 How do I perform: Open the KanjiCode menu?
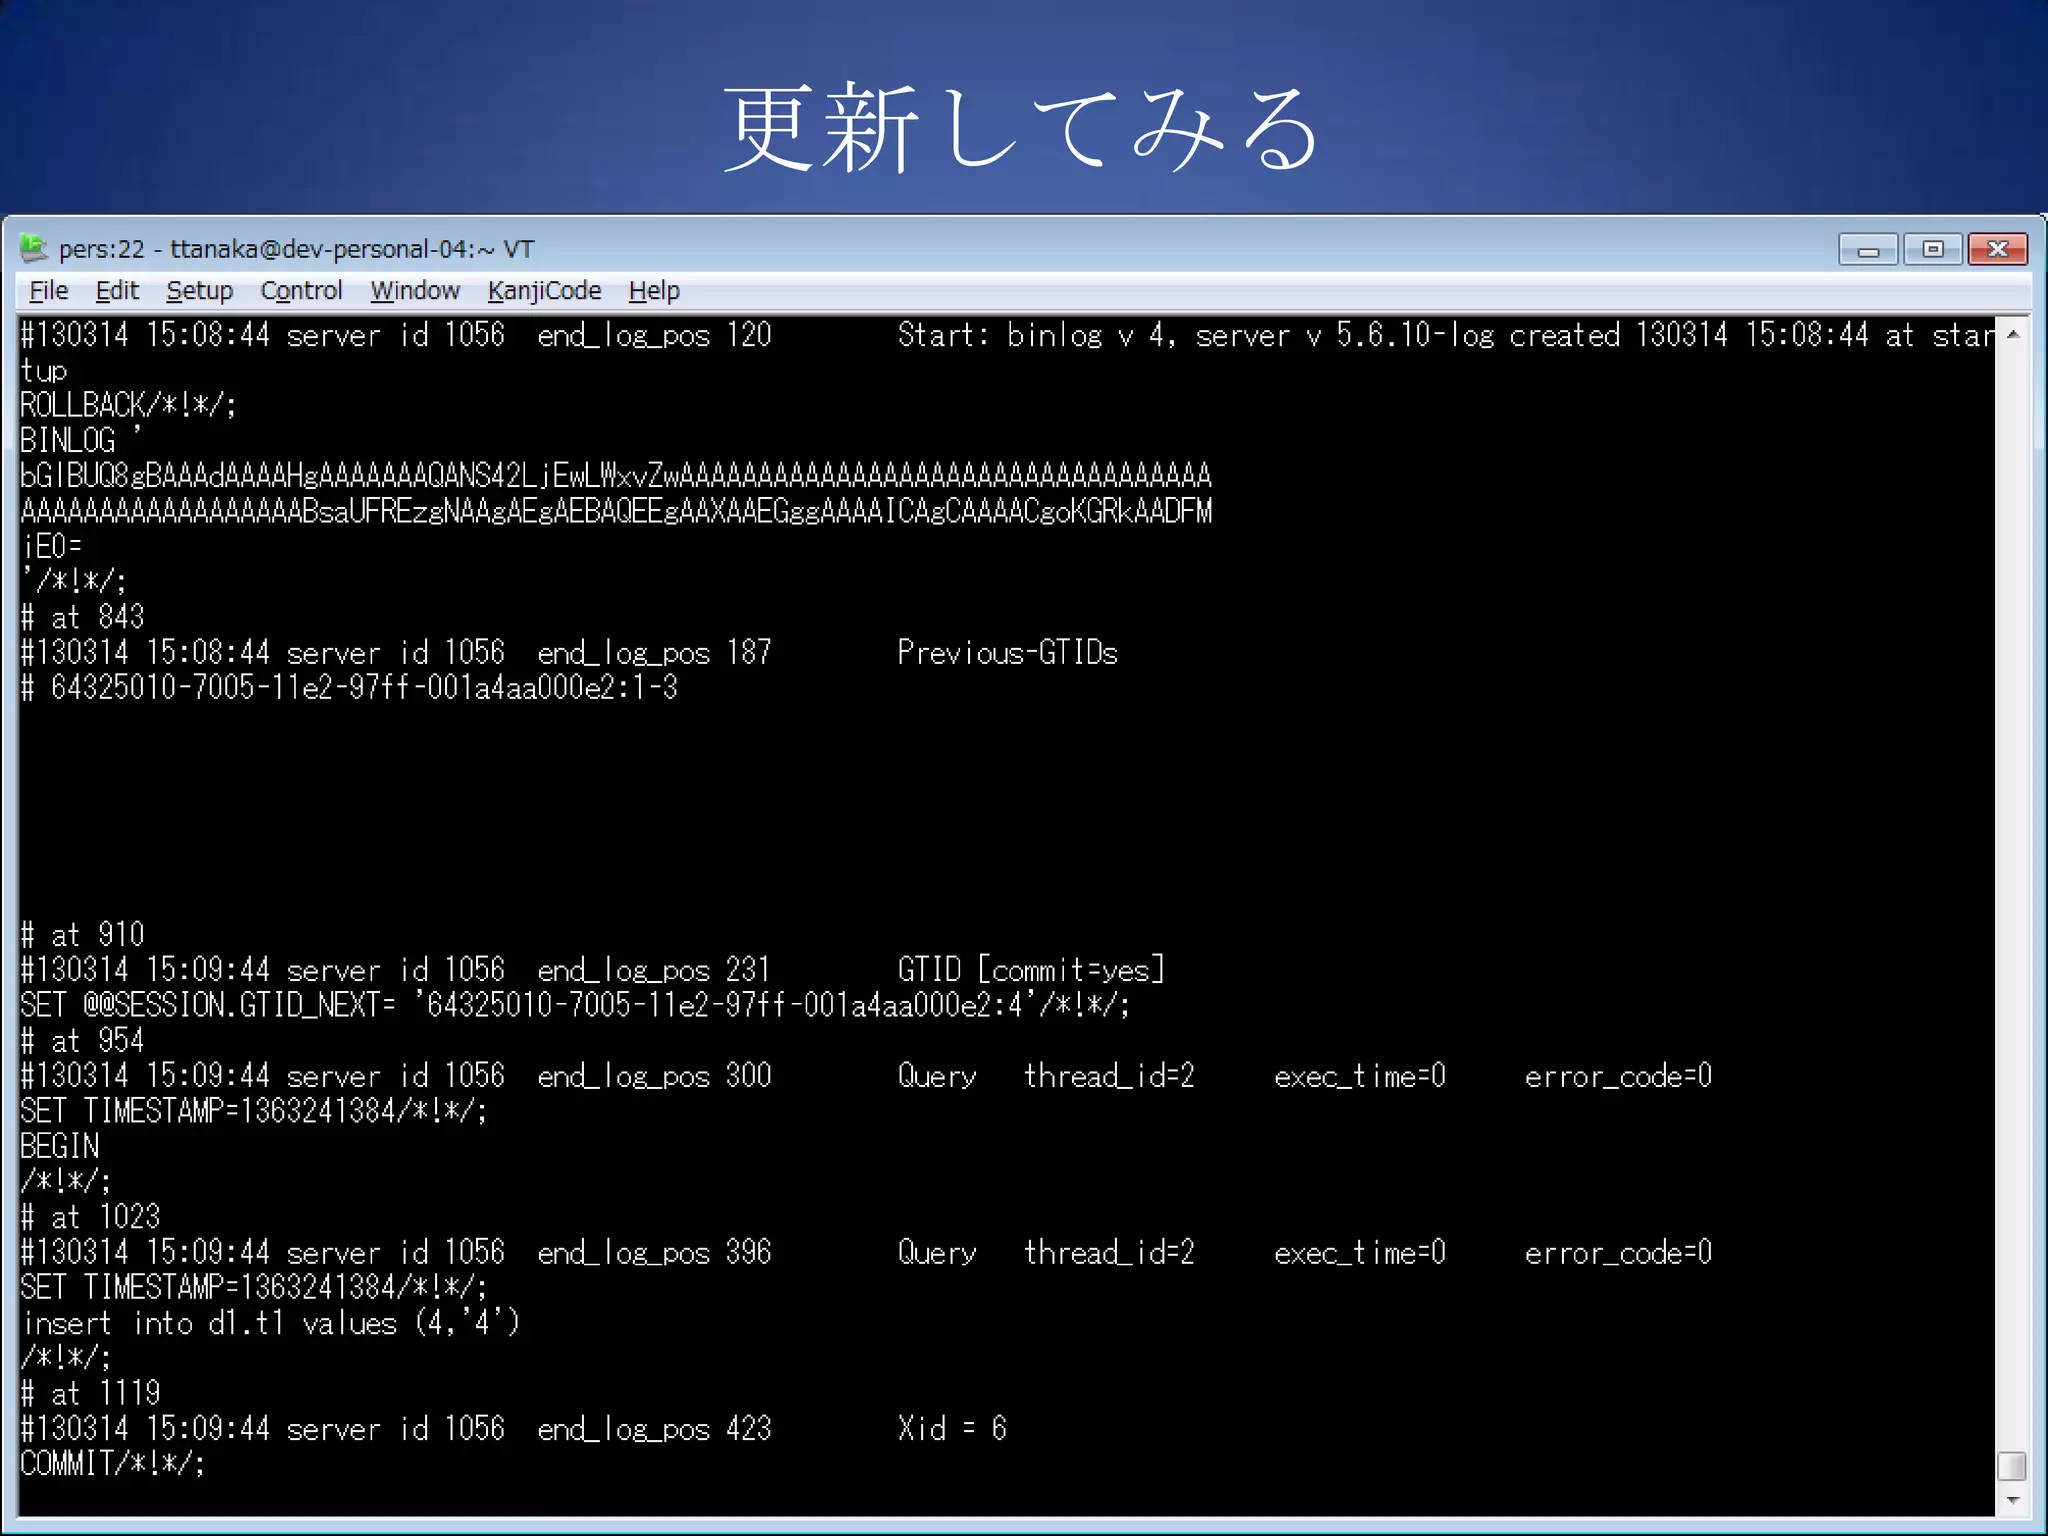point(544,291)
